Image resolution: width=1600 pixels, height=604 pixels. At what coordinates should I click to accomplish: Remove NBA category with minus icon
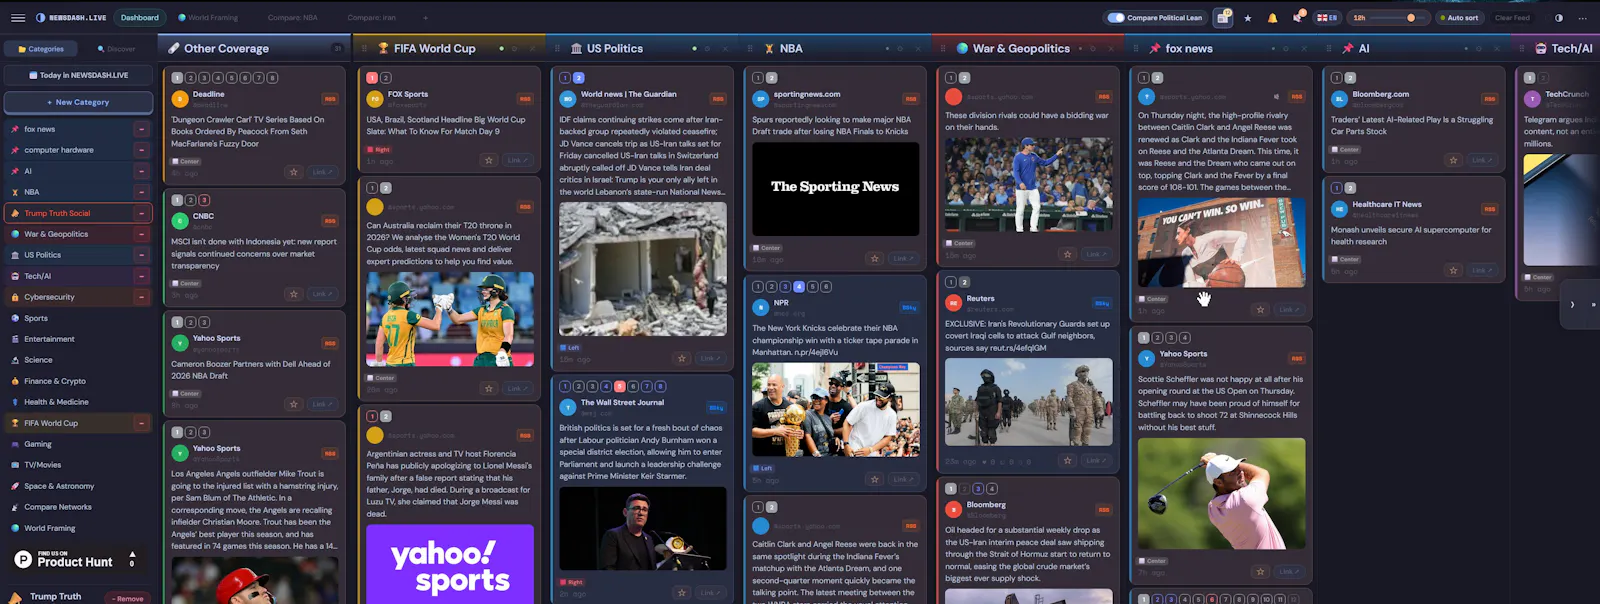(x=141, y=192)
